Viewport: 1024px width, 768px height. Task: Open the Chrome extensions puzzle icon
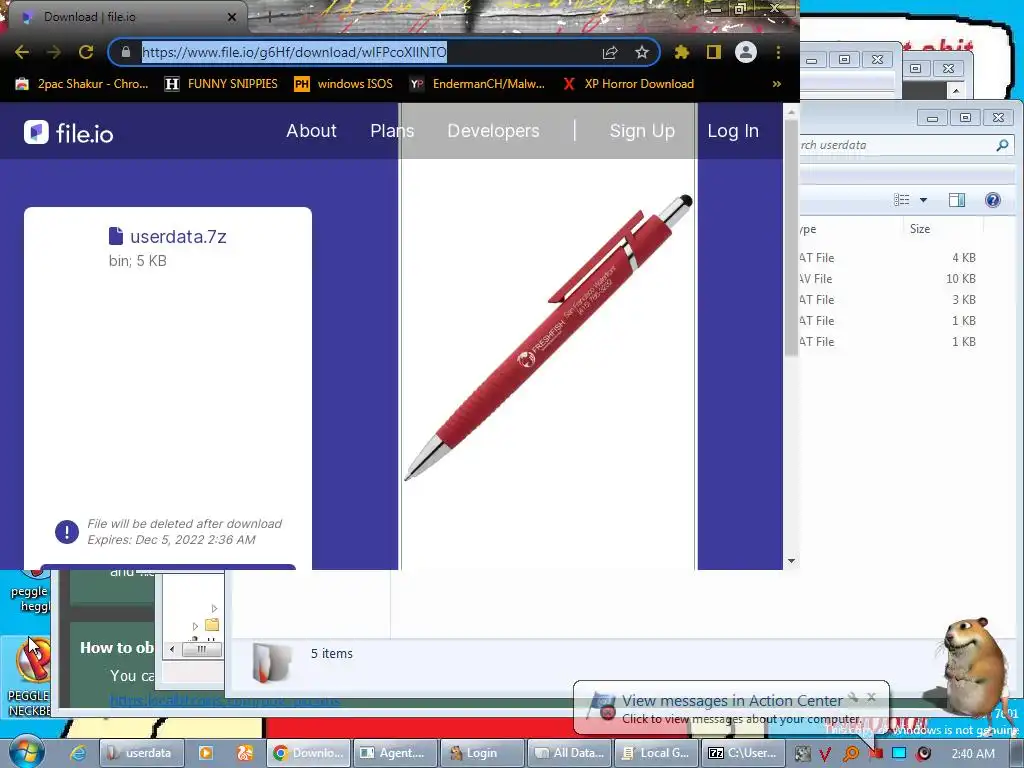click(682, 52)
